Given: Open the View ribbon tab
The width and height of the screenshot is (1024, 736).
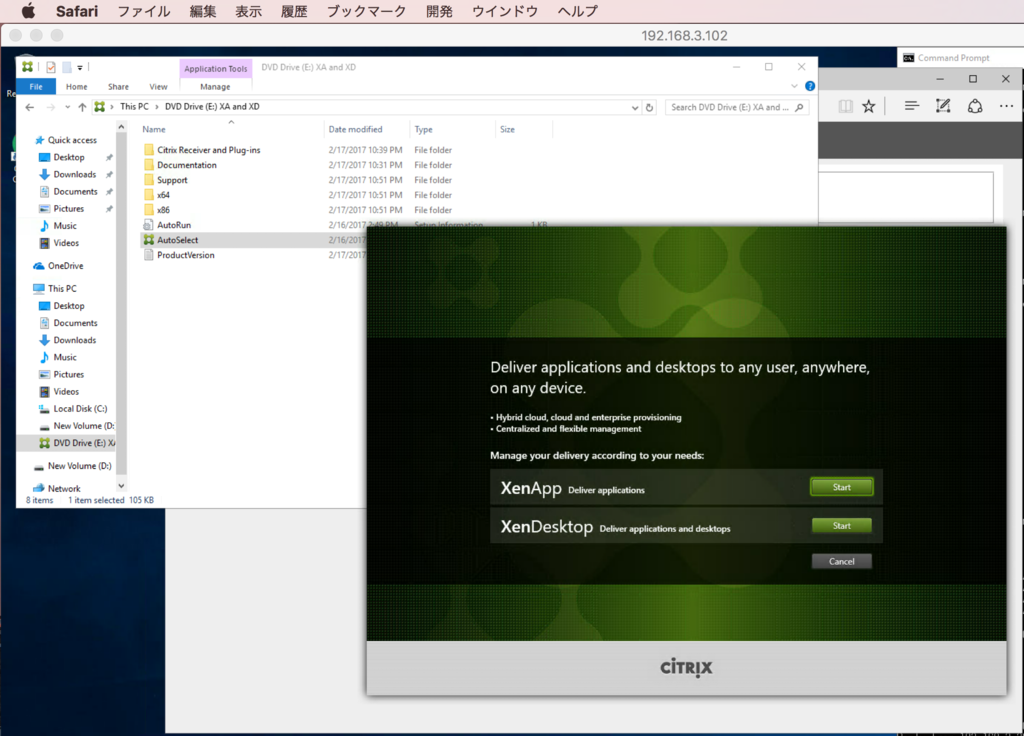Looking at the screenshot, I should [158, 86].
